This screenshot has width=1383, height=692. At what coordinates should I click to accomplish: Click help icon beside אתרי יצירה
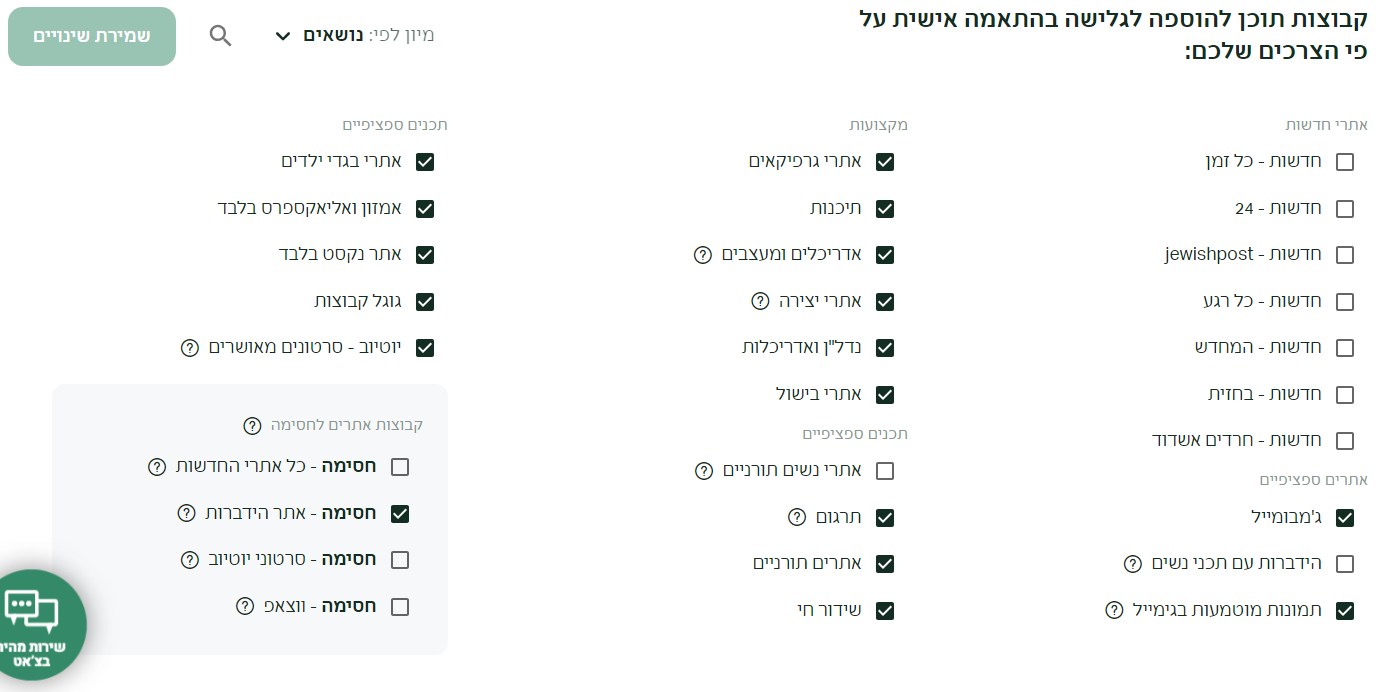(x=760, y=301)
